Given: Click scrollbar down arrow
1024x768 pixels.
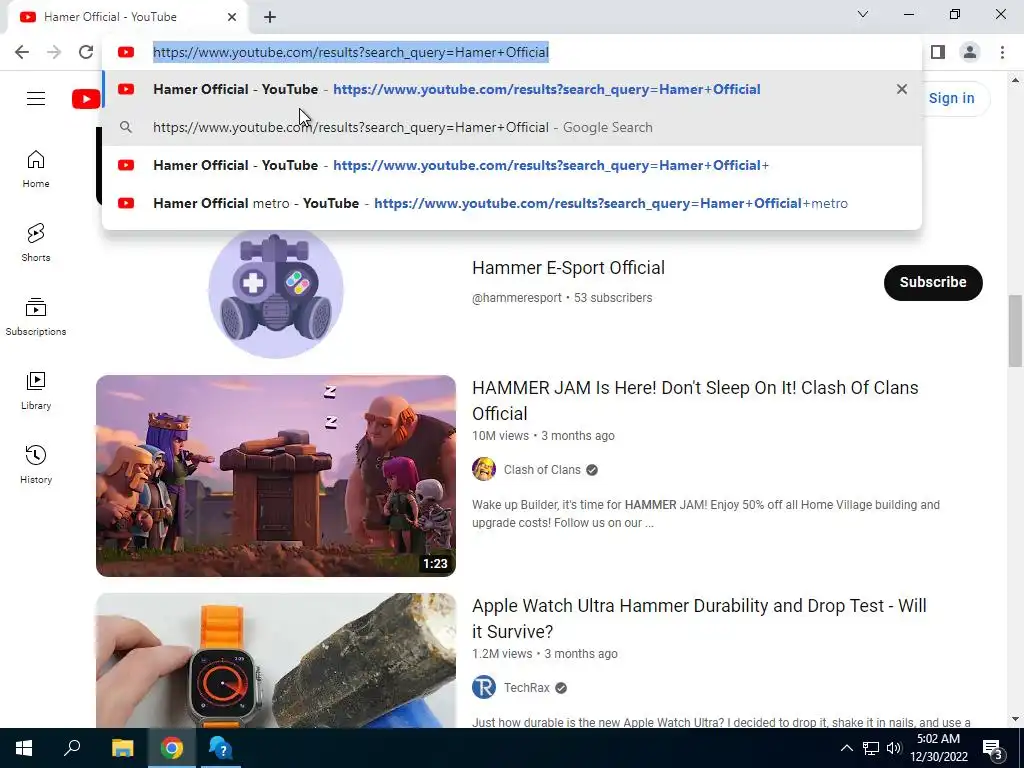Looking at the screenshot, I should (x=1015, y=720).
